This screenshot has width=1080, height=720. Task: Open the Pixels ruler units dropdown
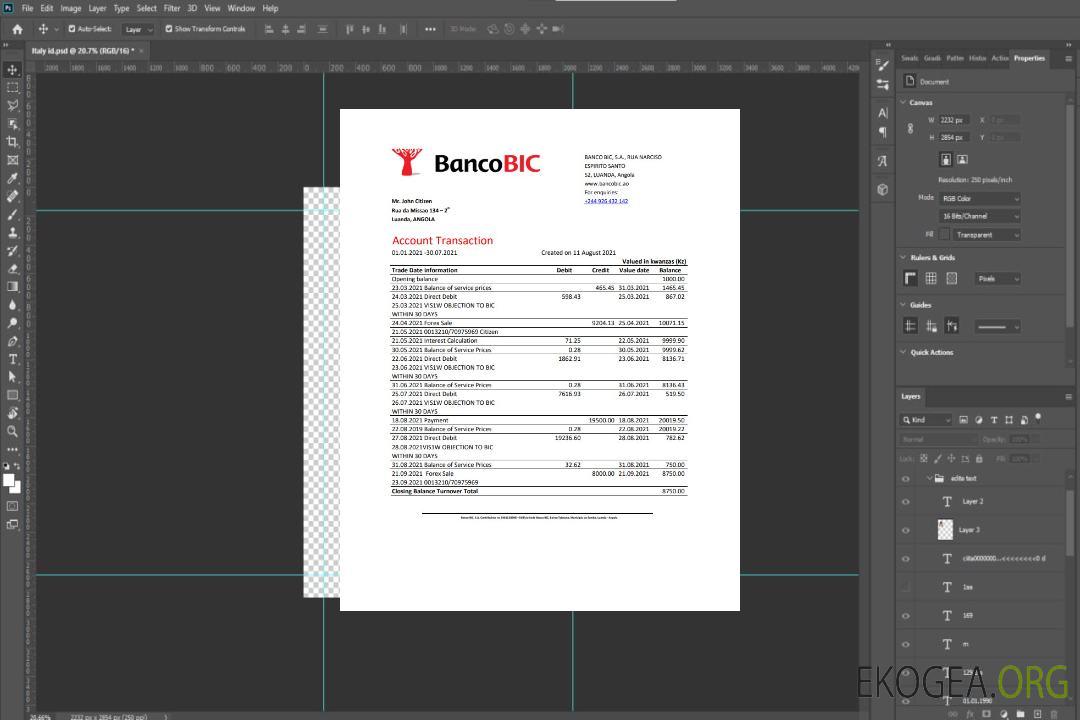click(998, 279)
